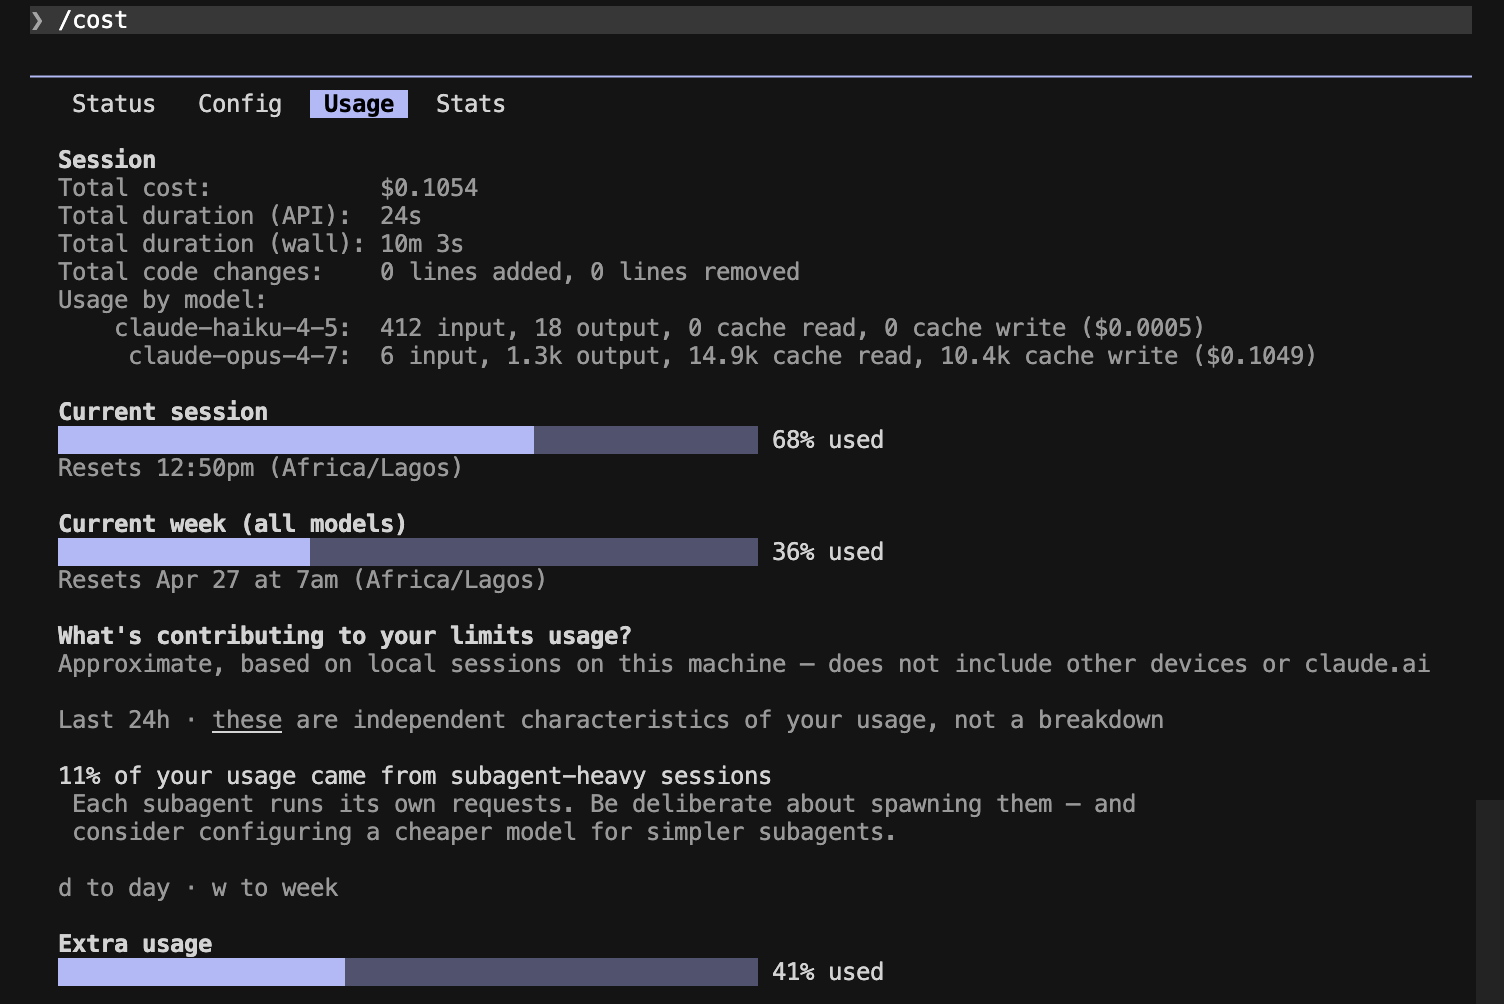Click the terminal scrollbar on the right edge

pyautogui.click(x=1490, y=900)
